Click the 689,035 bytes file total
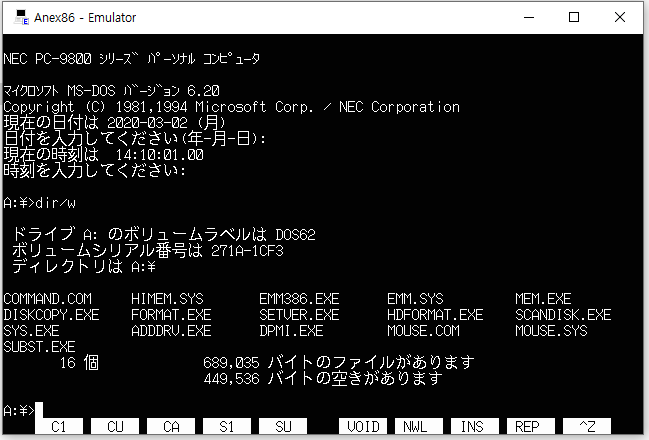The height and width of the screenshot is (440, 649). click(x=231, y=363)
